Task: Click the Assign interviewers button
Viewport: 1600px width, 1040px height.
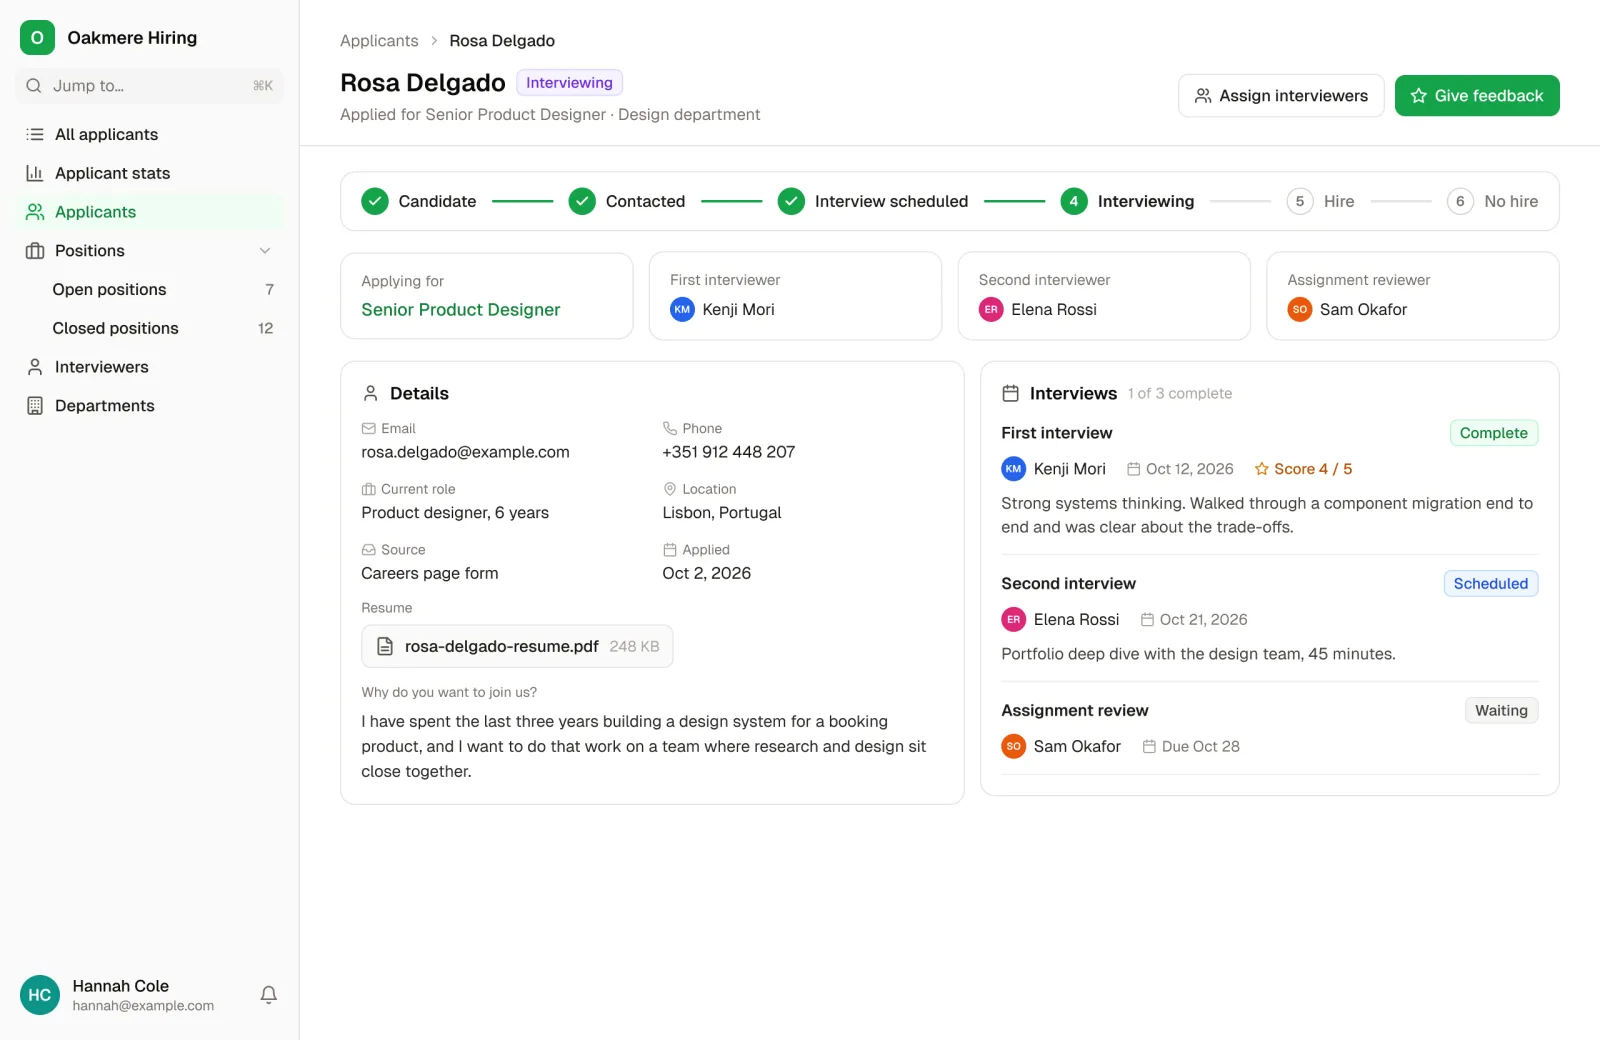Action: tap(1281, 96)
